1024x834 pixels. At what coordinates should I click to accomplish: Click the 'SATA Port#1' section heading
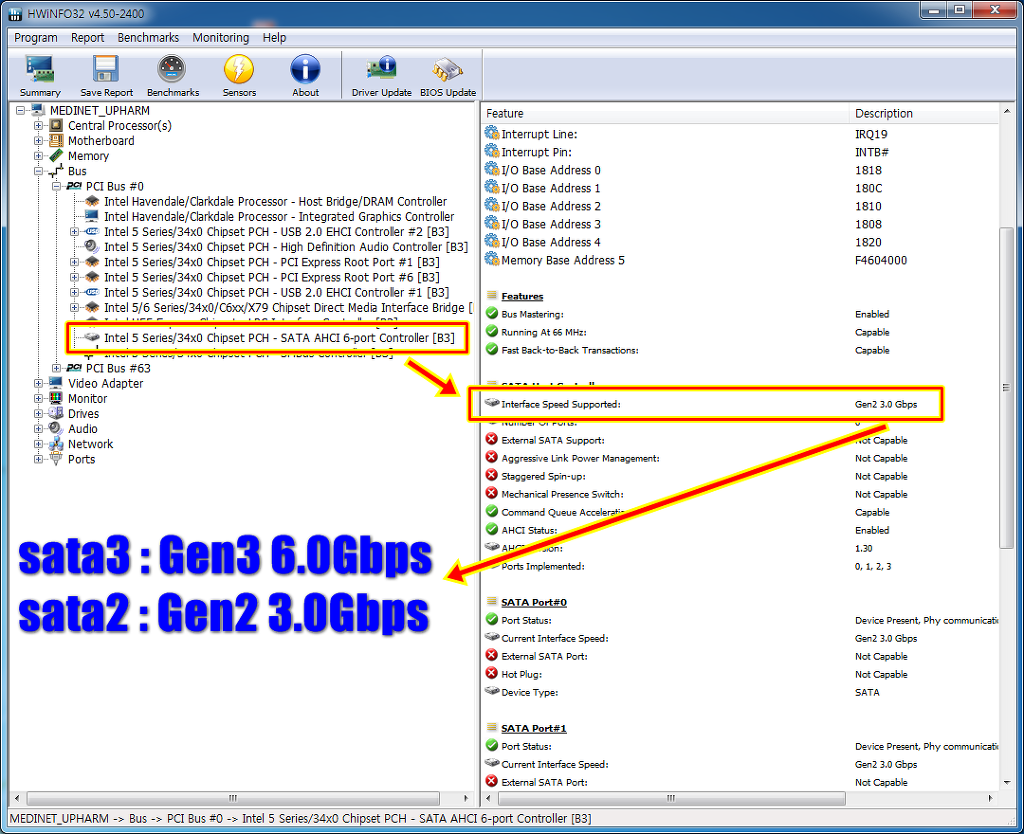[534, 728]
